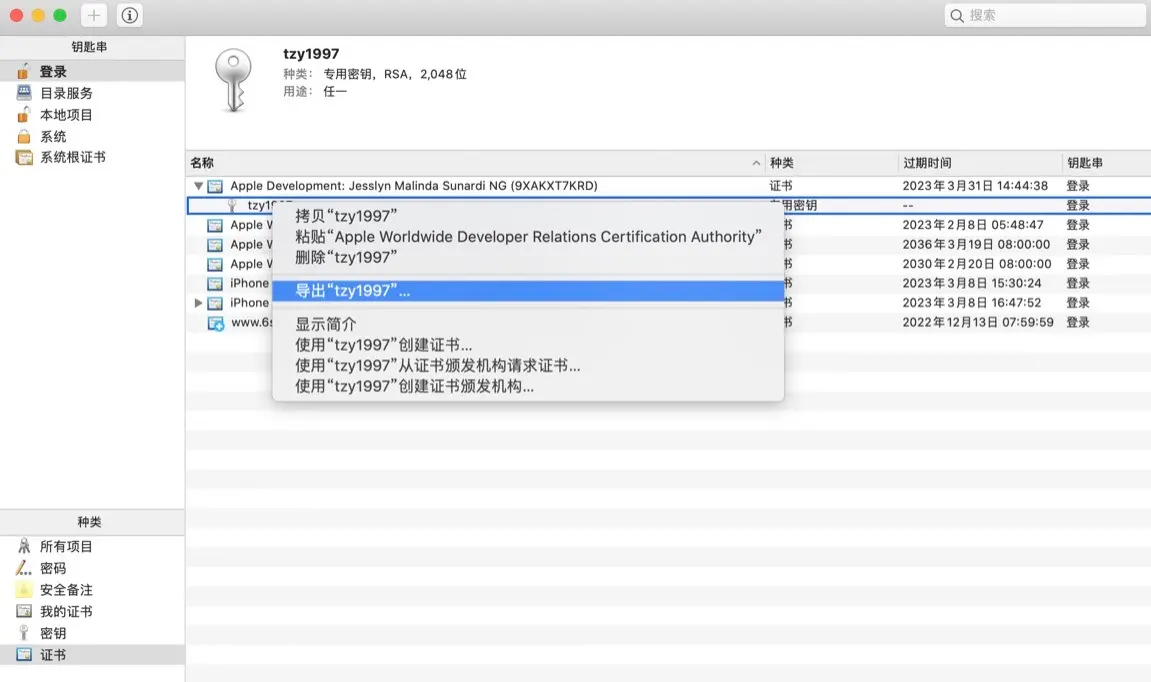
Task: Show 安全备注 category
Action: click(x=92, y=590)
